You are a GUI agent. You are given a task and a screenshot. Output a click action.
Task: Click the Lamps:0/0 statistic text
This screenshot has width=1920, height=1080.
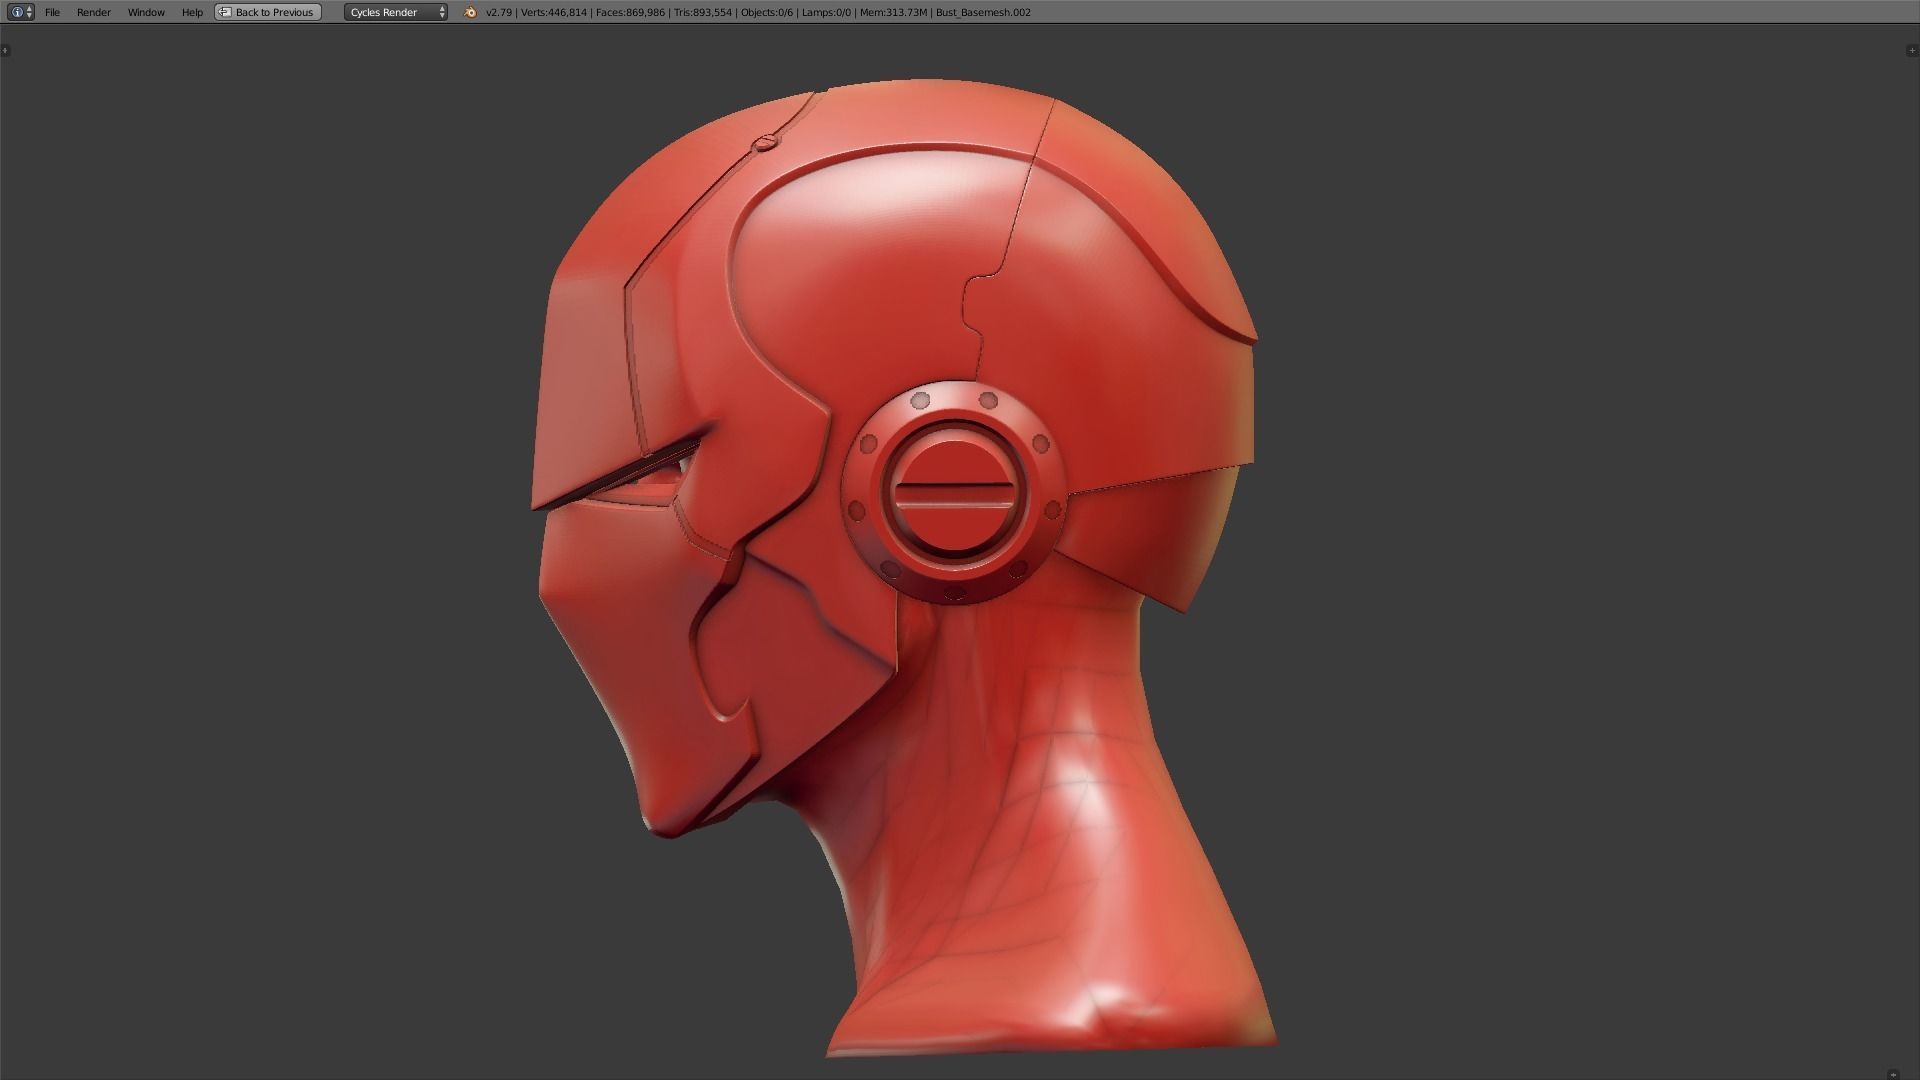825,12
